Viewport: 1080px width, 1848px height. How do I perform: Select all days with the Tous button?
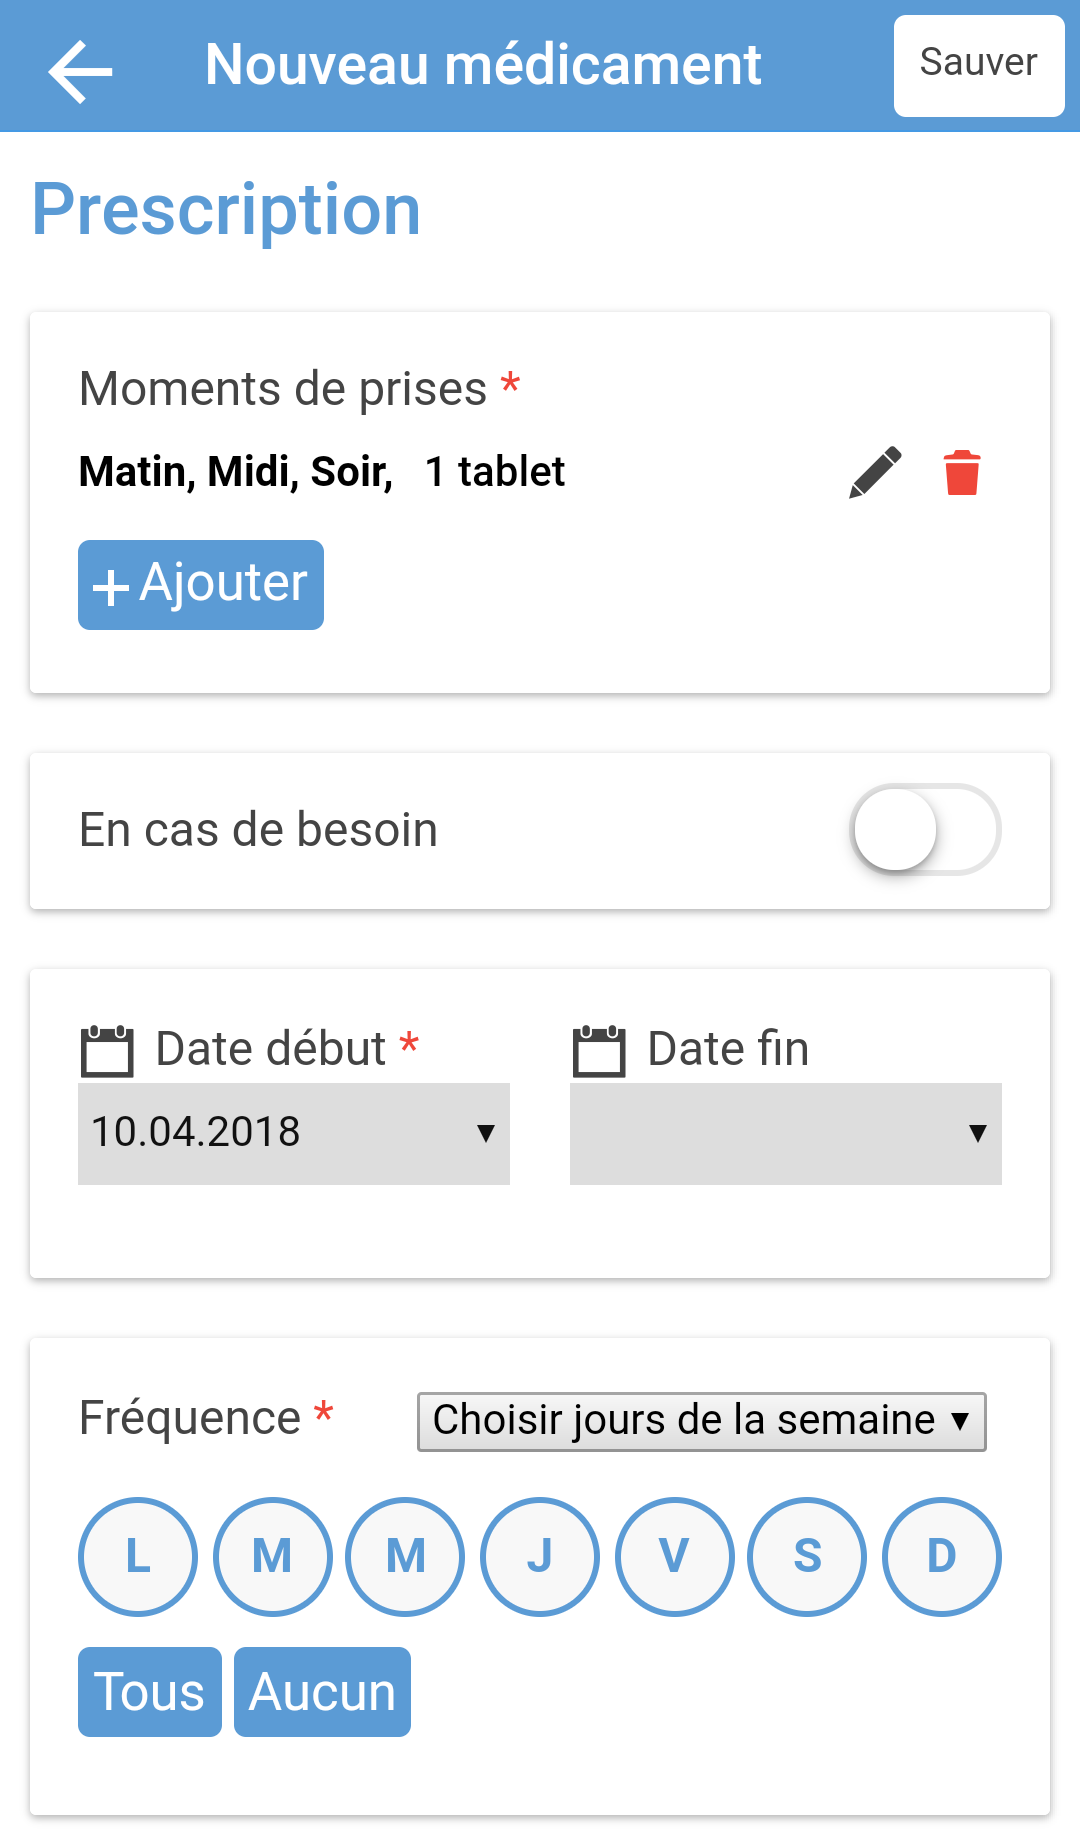click(x=150, y=1692)
